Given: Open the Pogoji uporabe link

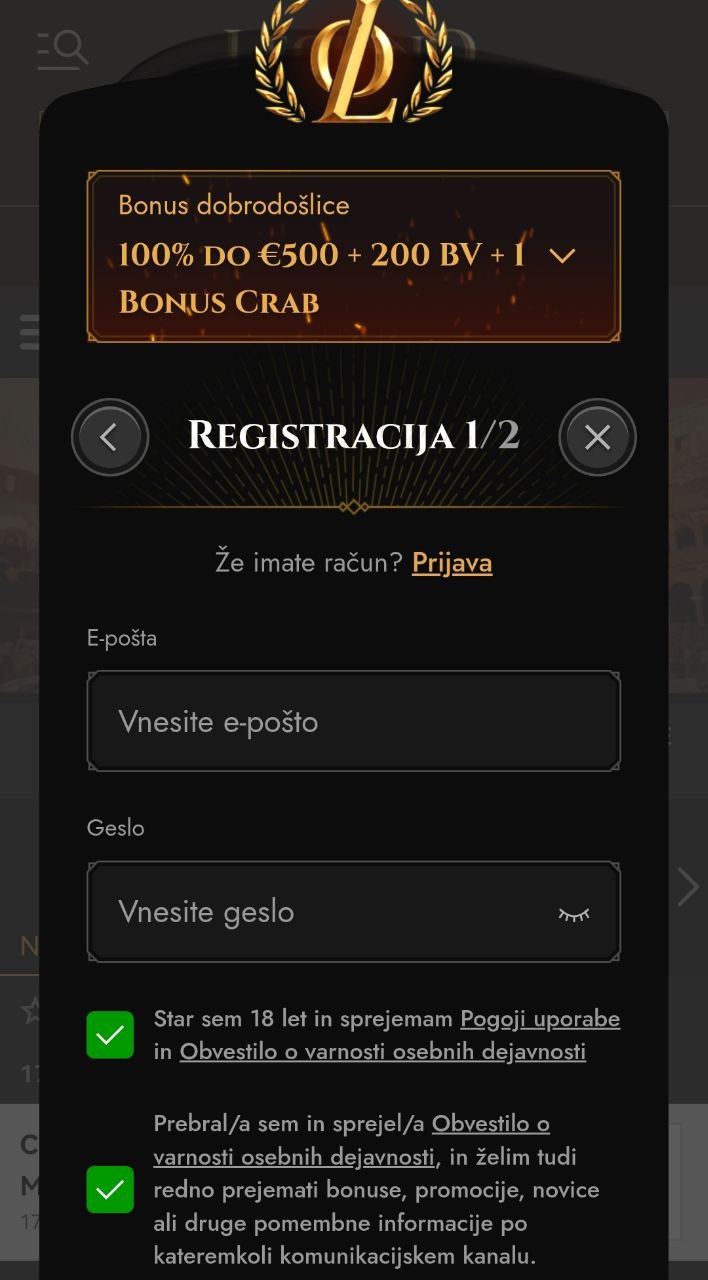Looking at the screenshot, I should pyautogui.click(x=540, y=1019).
